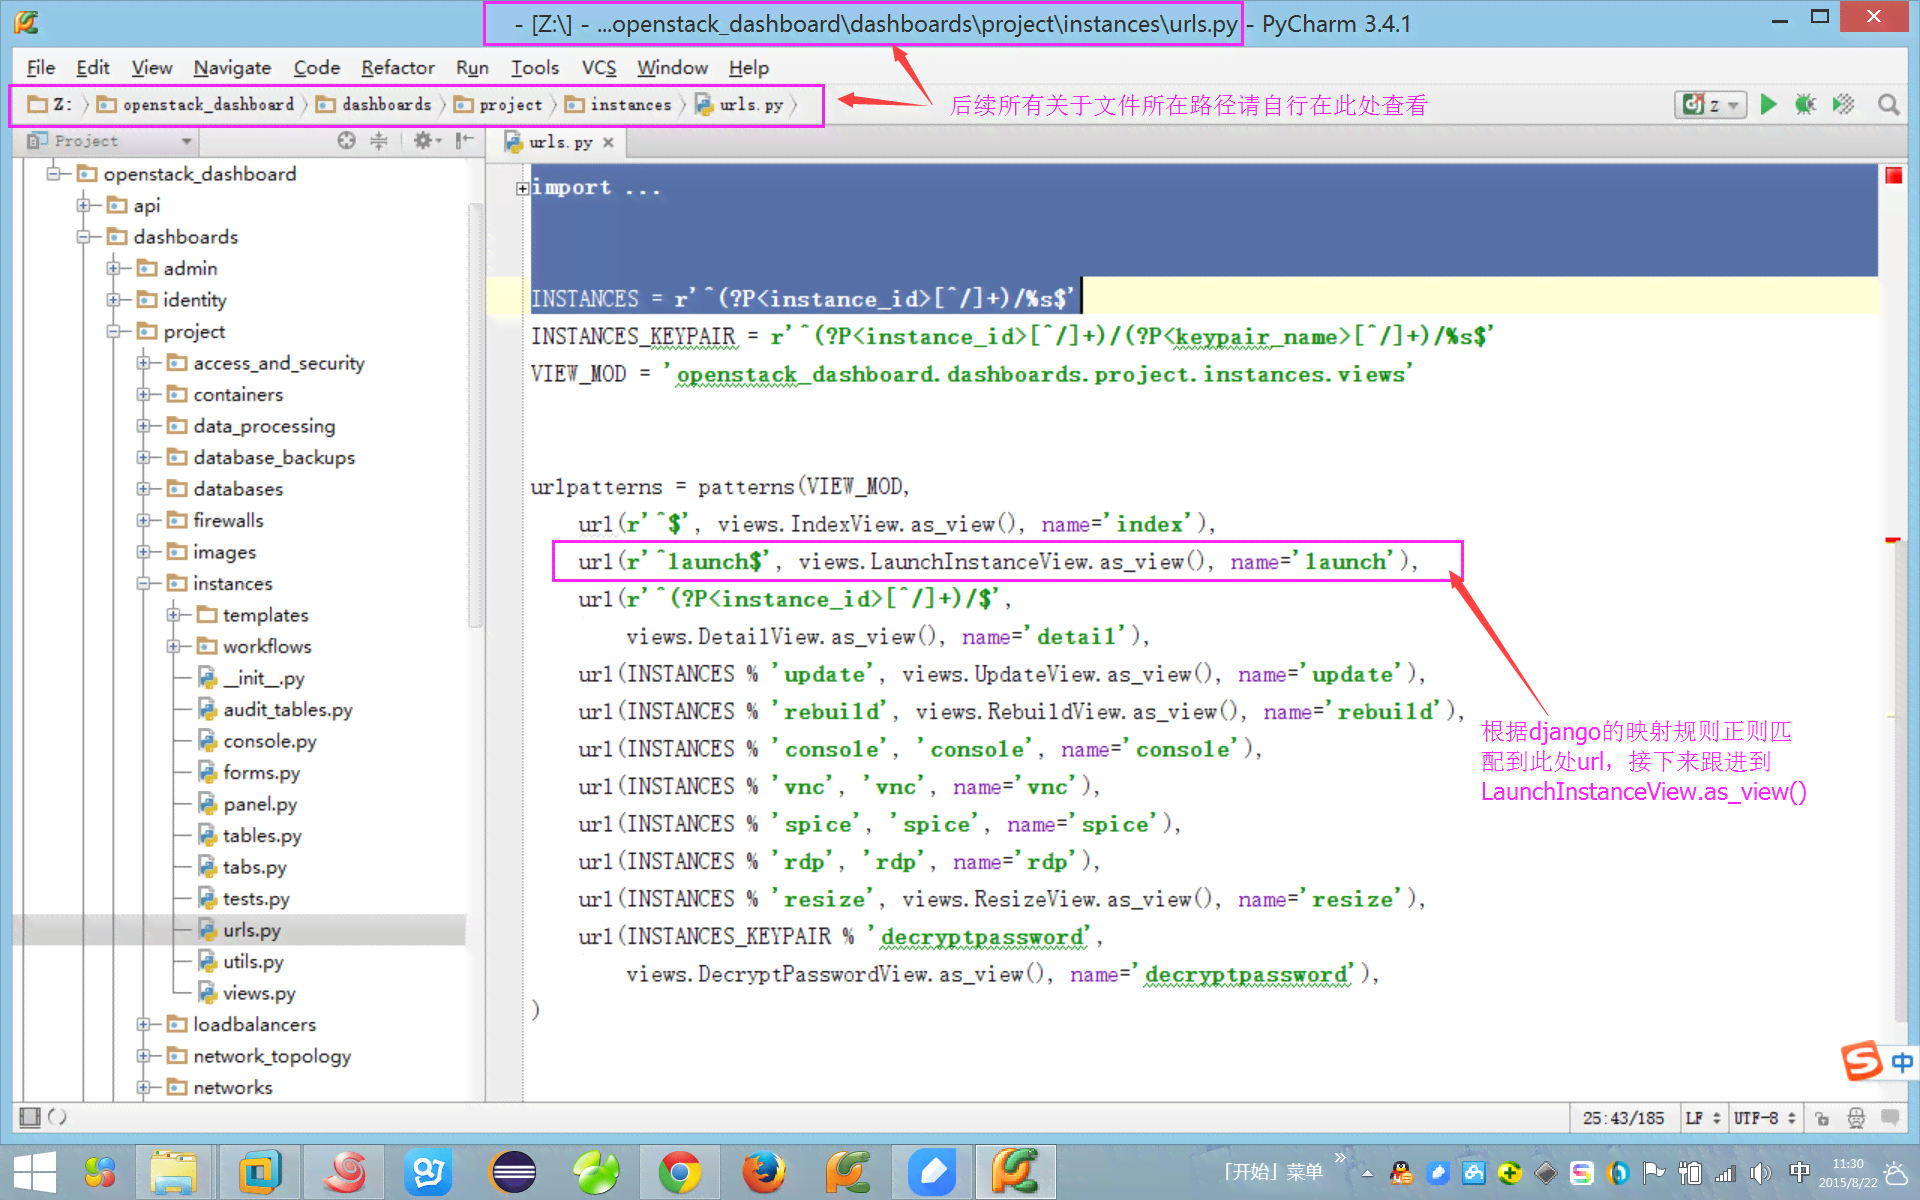This screenshot has height=1200, width=1920.
Task: Expand the identity folder node
Action: [114, 300]
